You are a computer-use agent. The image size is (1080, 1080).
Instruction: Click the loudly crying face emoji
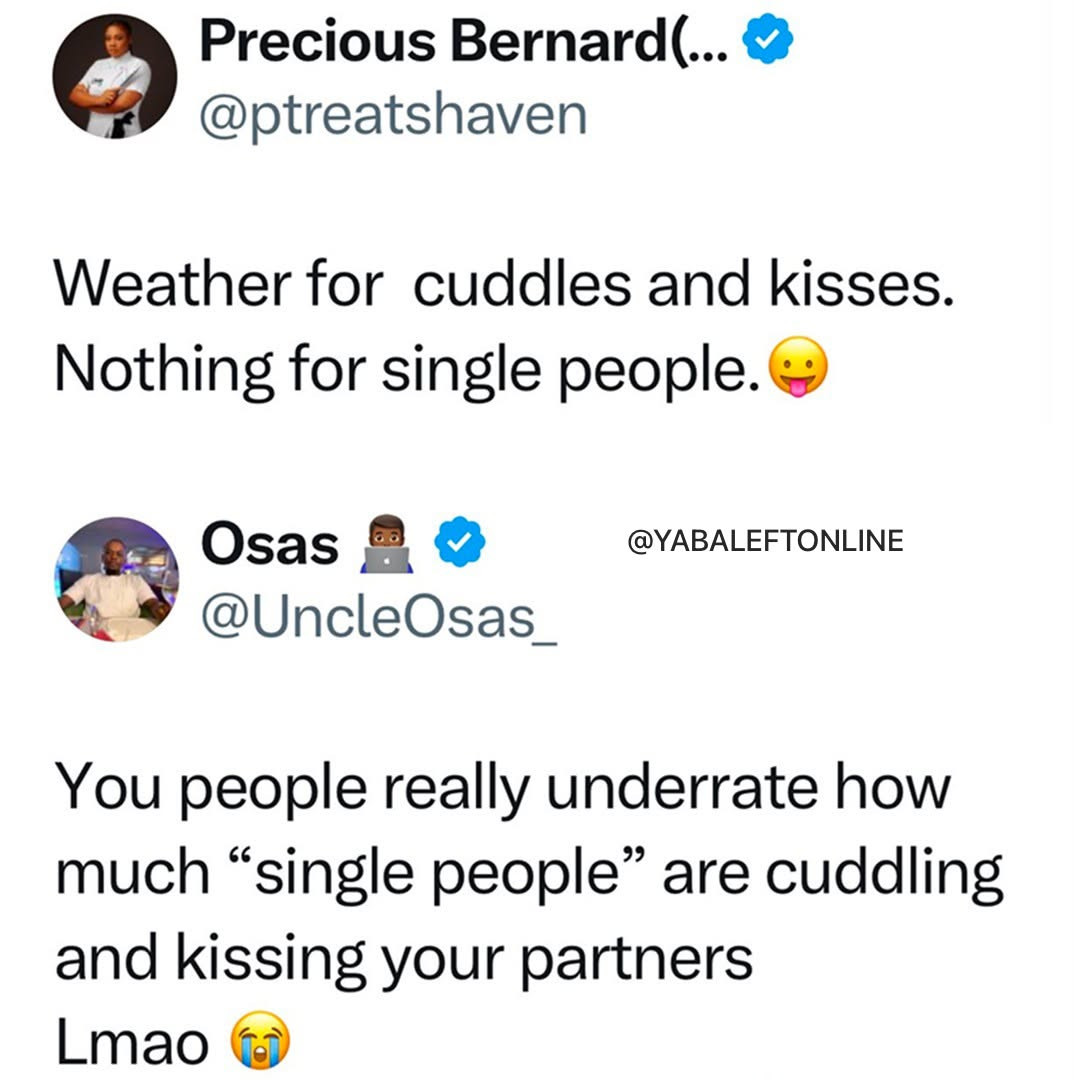coord(260,1040)
